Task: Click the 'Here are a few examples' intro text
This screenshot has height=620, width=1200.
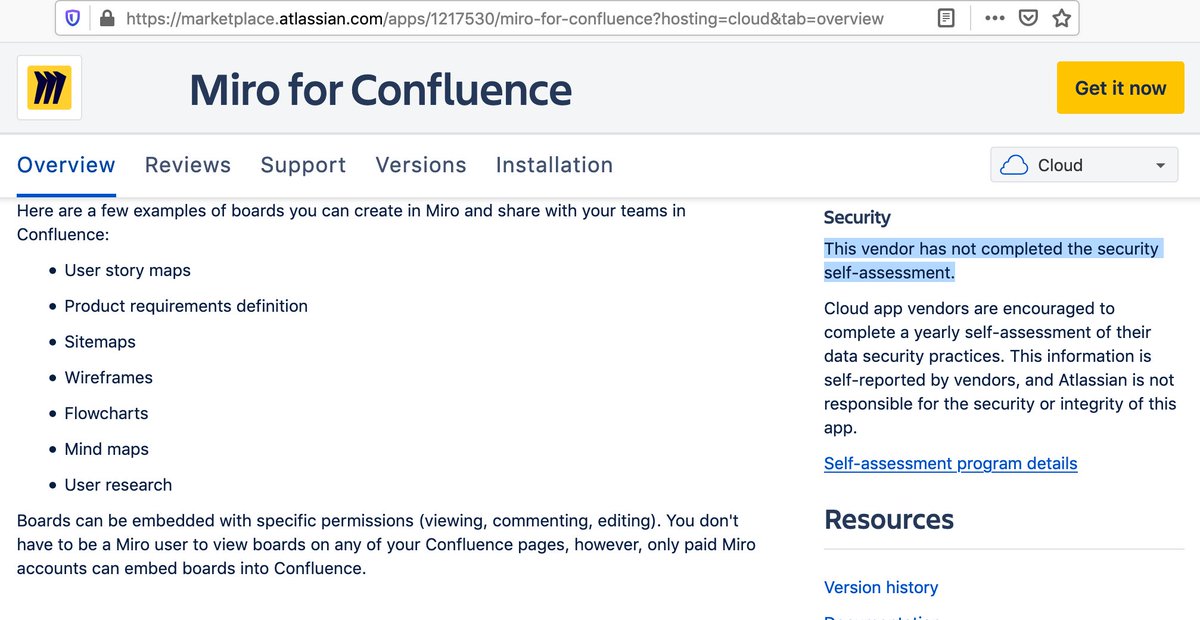Action: [351, 223]
